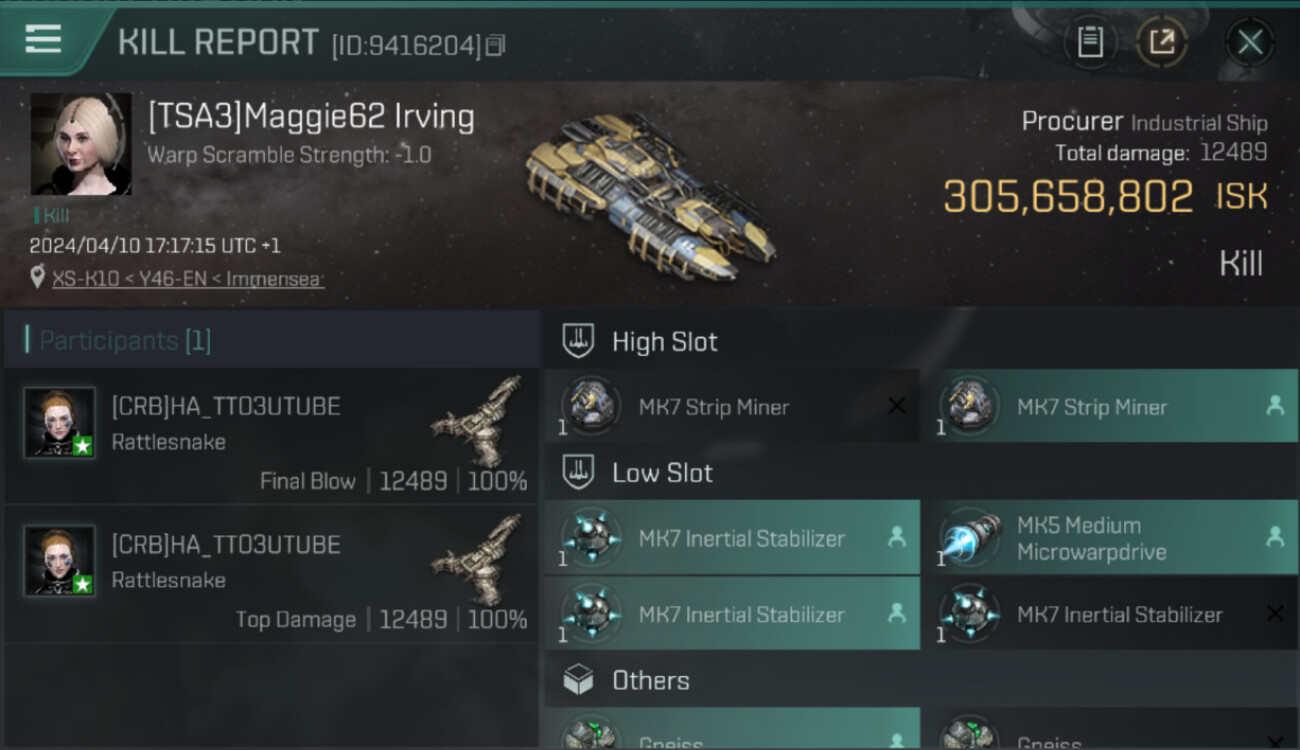Click the Top Damage pilot portrait

[60, 560]
